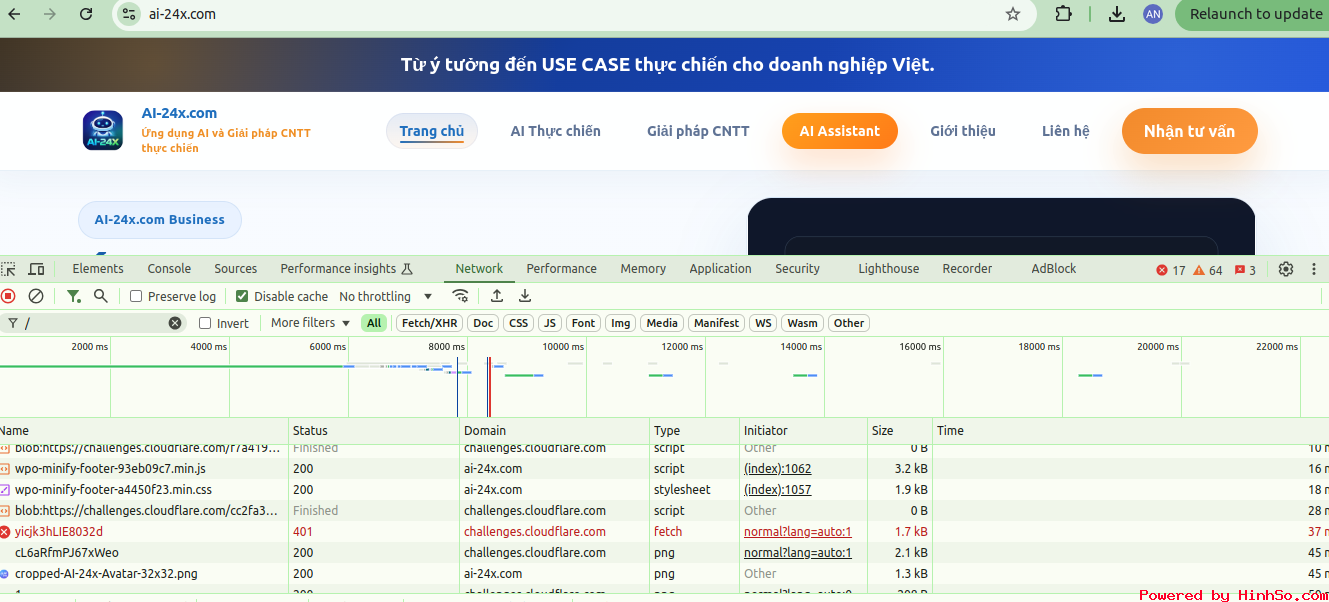
Task: Click the AI Assistant nav button
Action: [x=840, y=131]
